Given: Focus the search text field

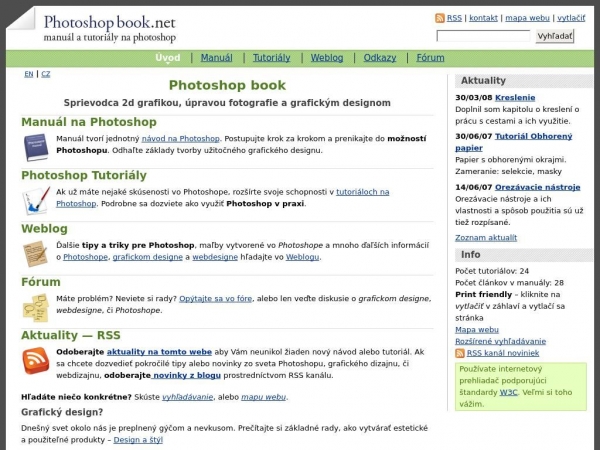Looking at the screenshot, I should pyautogui.click(x=483, y=36).
